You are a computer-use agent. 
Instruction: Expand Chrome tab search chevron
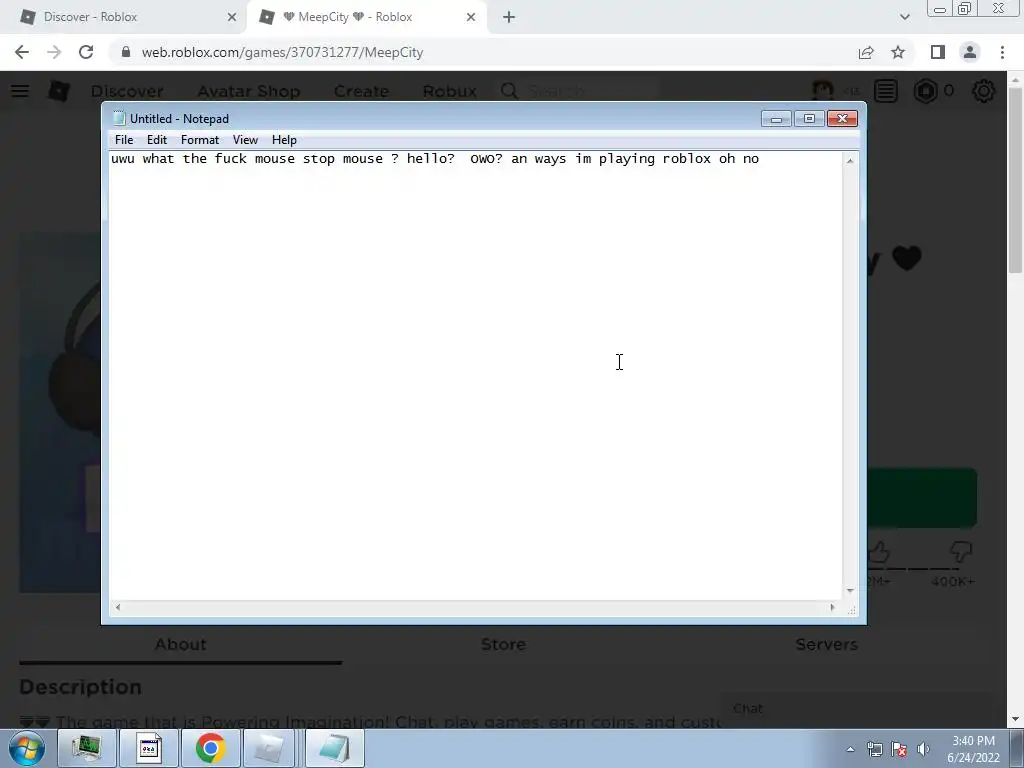[x=904, y=17]
